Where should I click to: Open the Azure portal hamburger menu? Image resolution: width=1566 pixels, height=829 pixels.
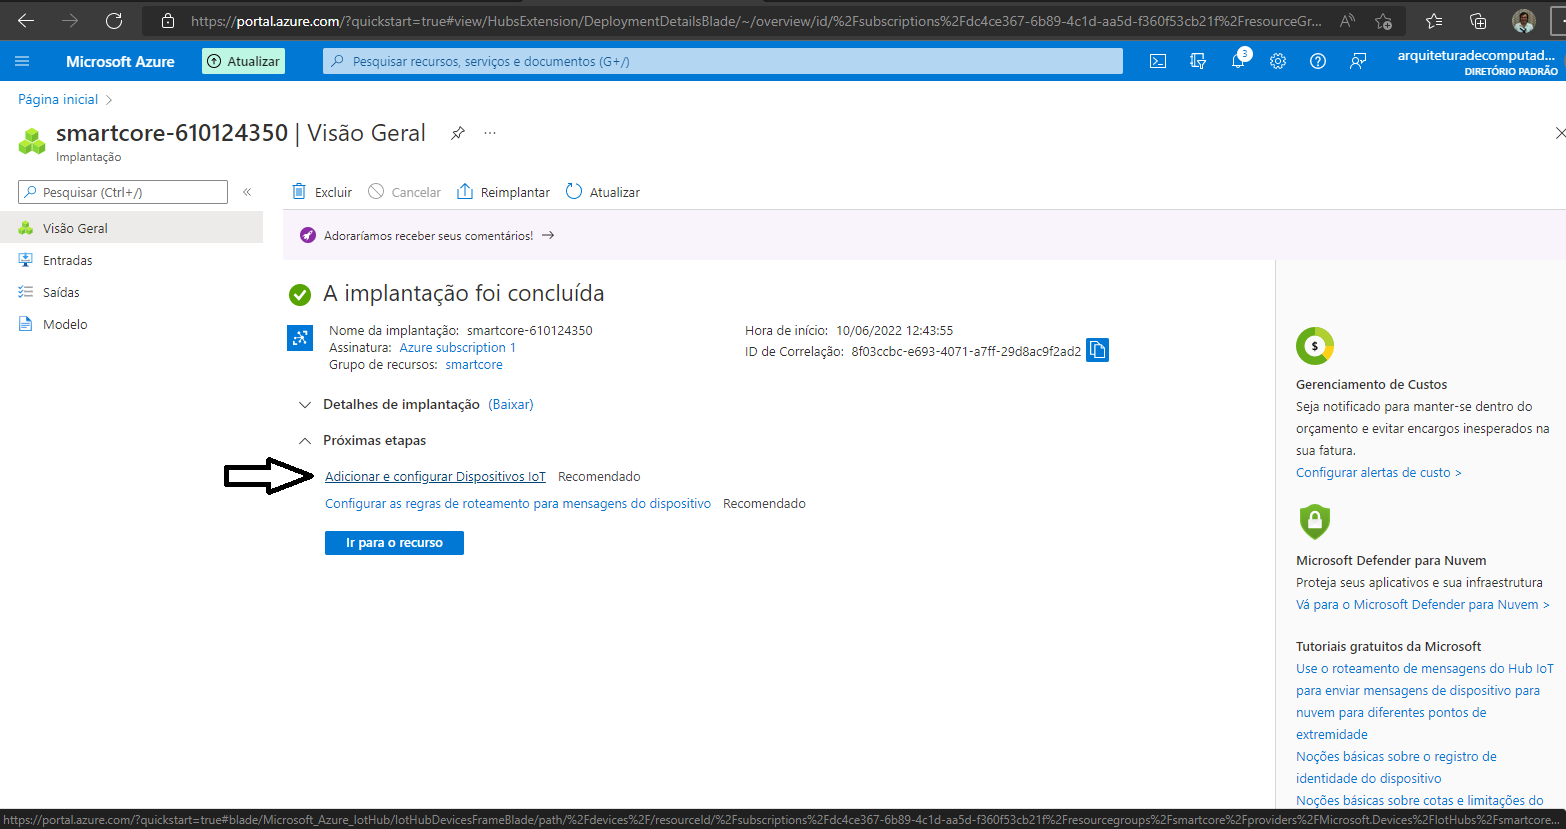22,61
